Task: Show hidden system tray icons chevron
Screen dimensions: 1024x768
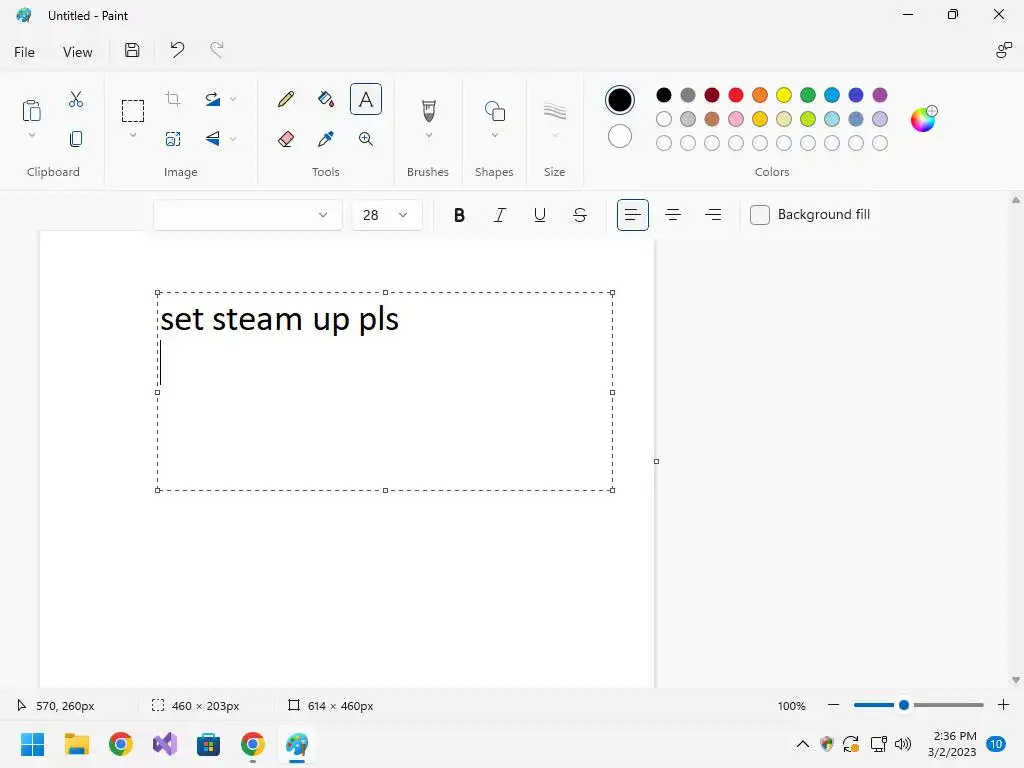Action: coord(803,744)
